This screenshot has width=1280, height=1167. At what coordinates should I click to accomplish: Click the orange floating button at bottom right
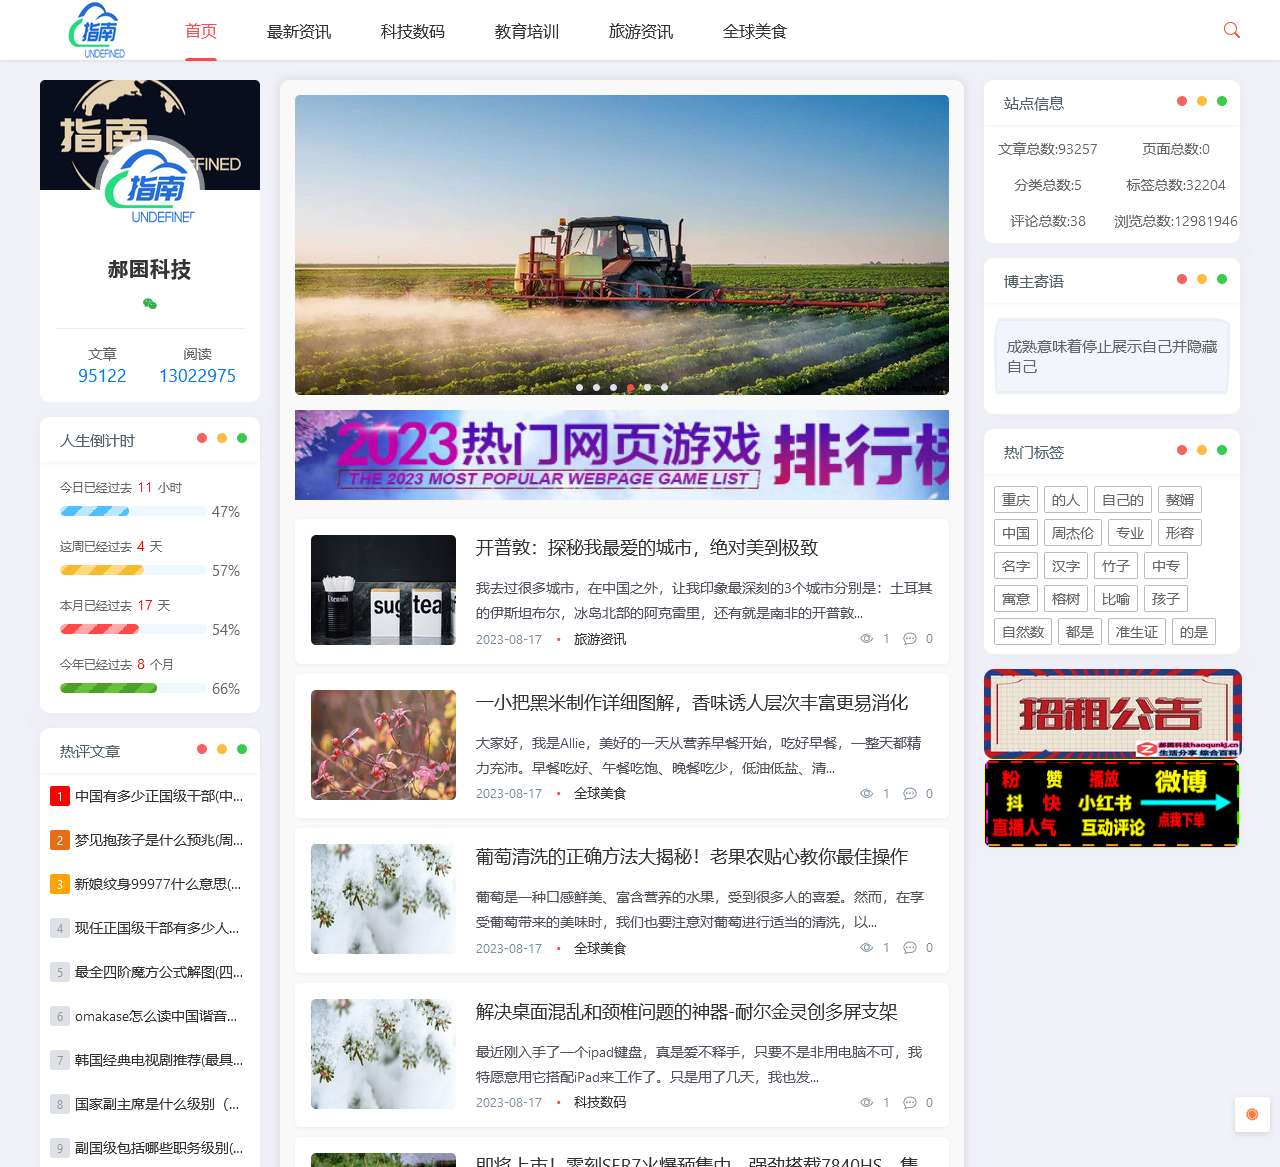(x=1251, y=1114)
